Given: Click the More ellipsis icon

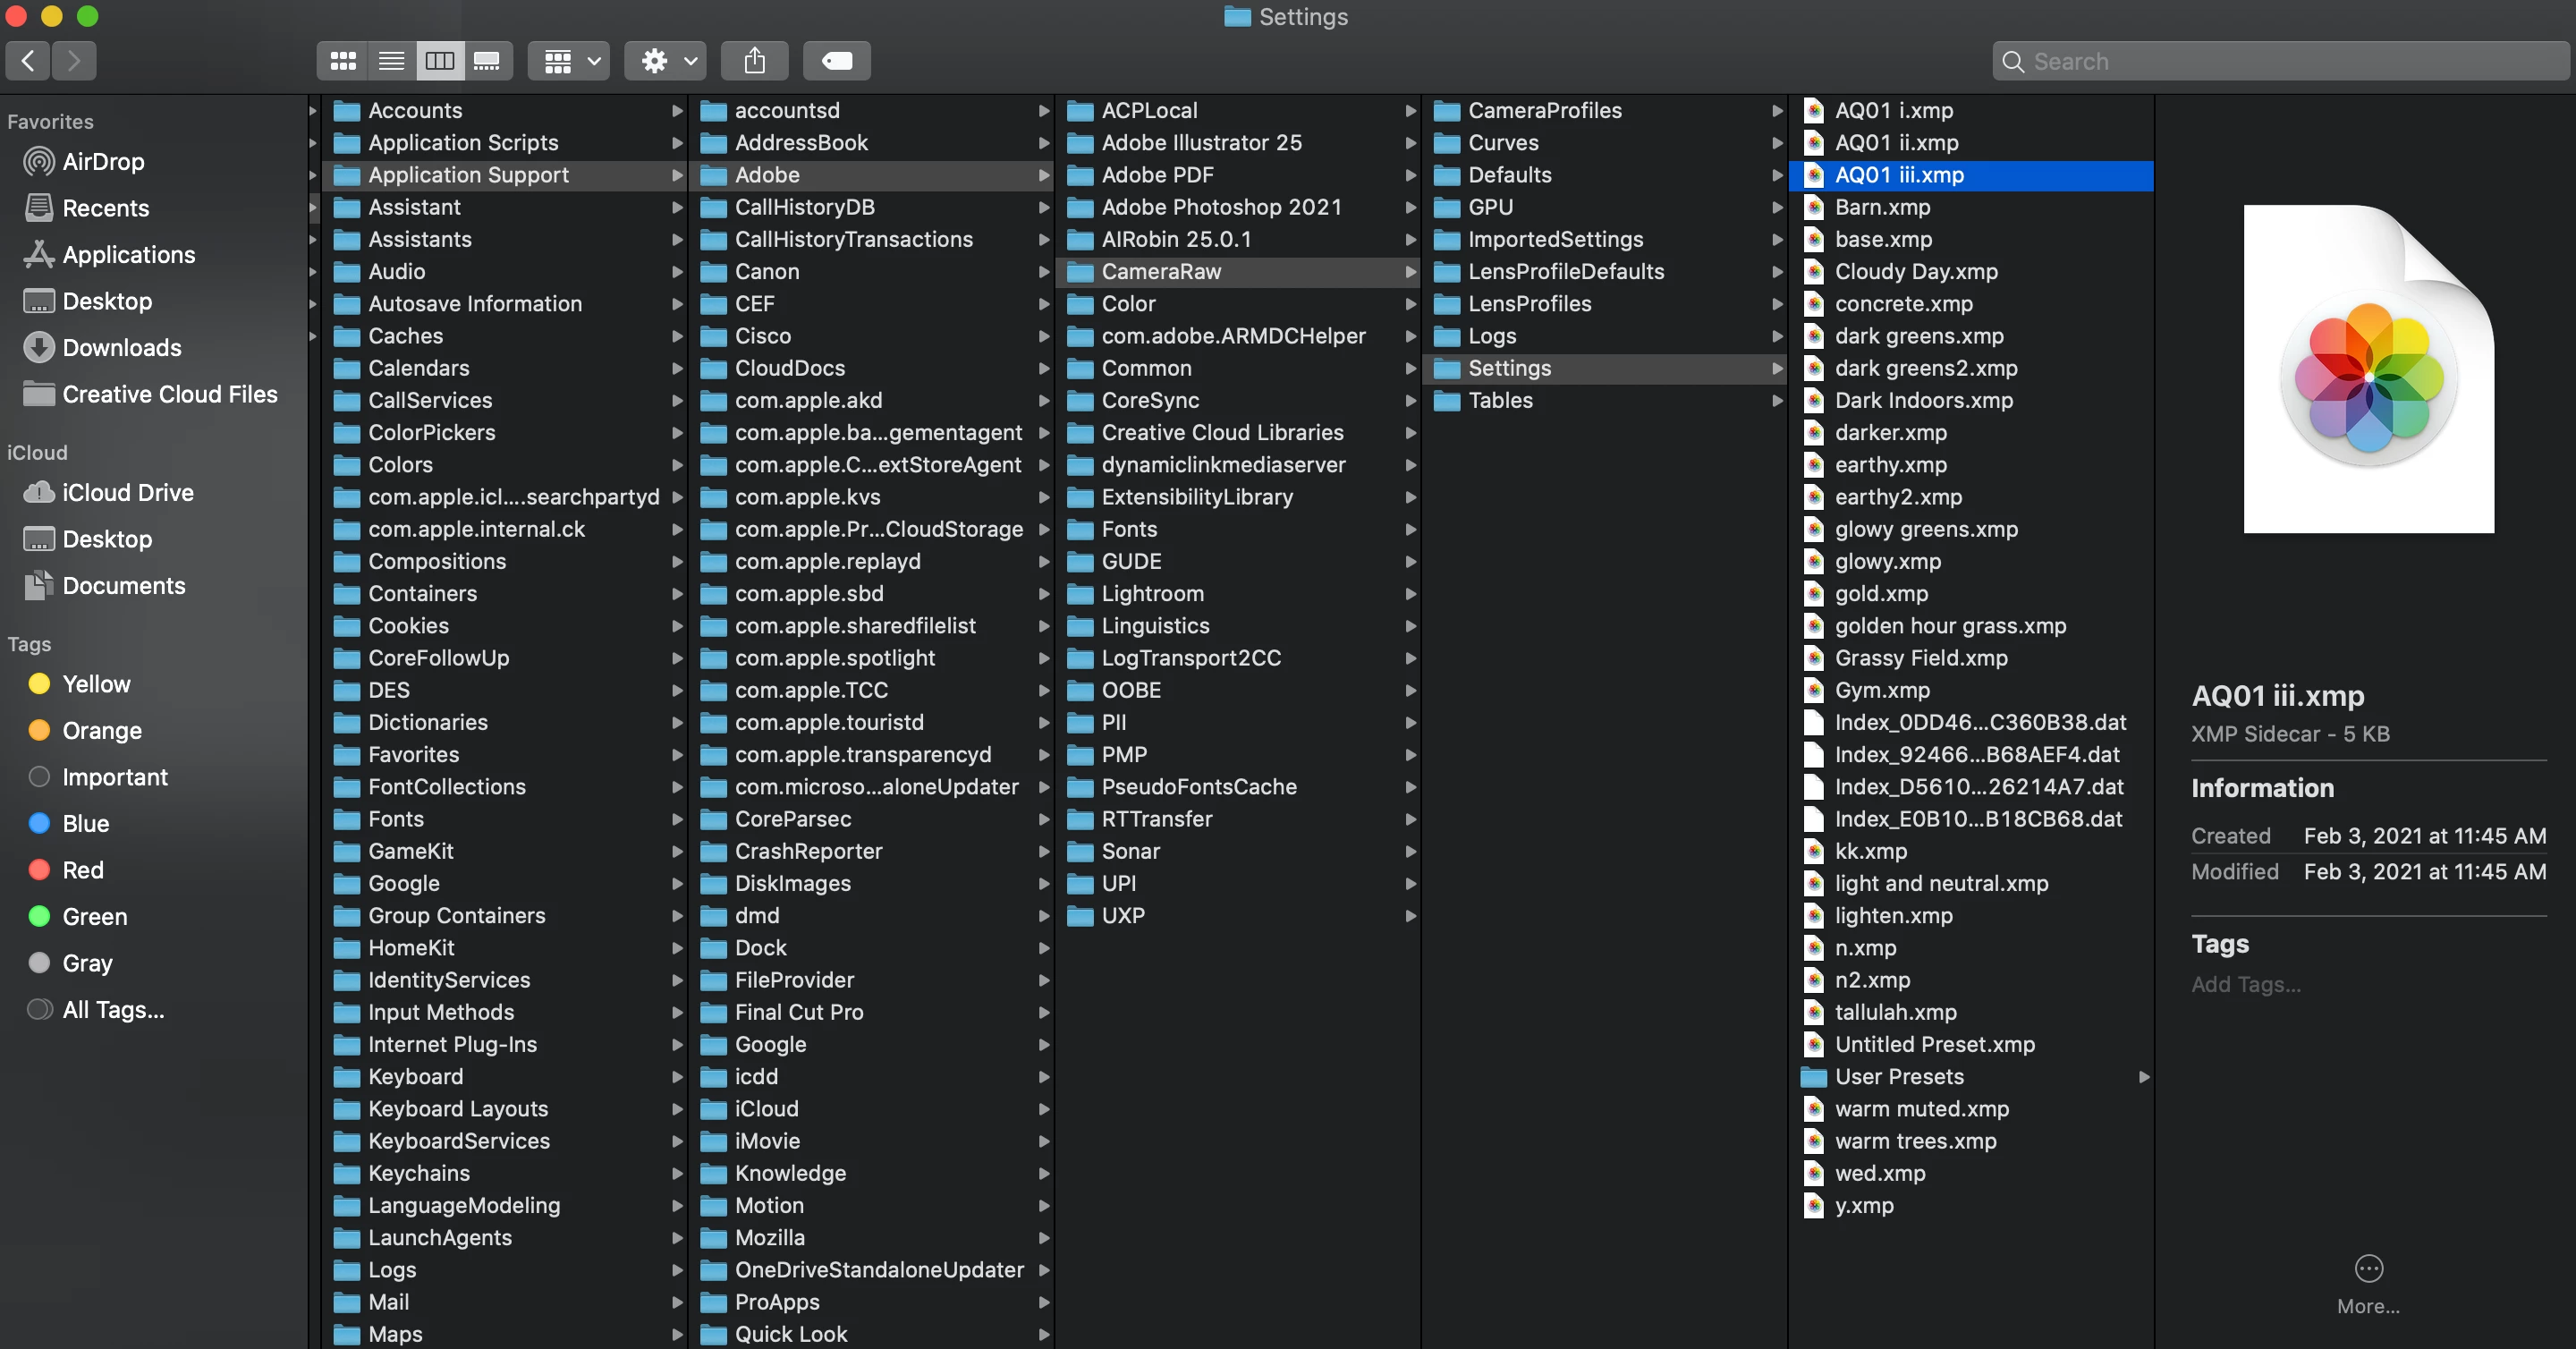Looking at the screenshot, I should [2368, 1268].
